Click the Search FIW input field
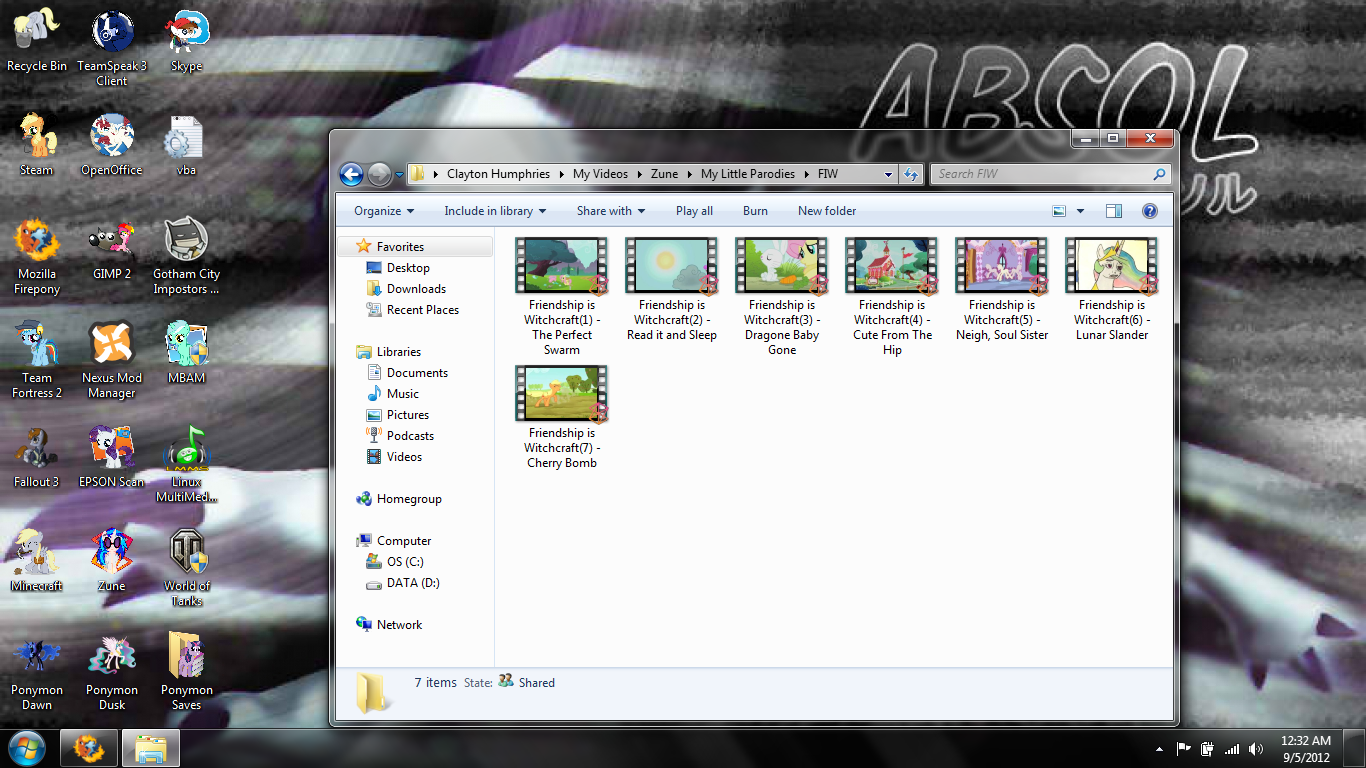Screen dimensions: 1366x768 click(x=1050, y=174)
